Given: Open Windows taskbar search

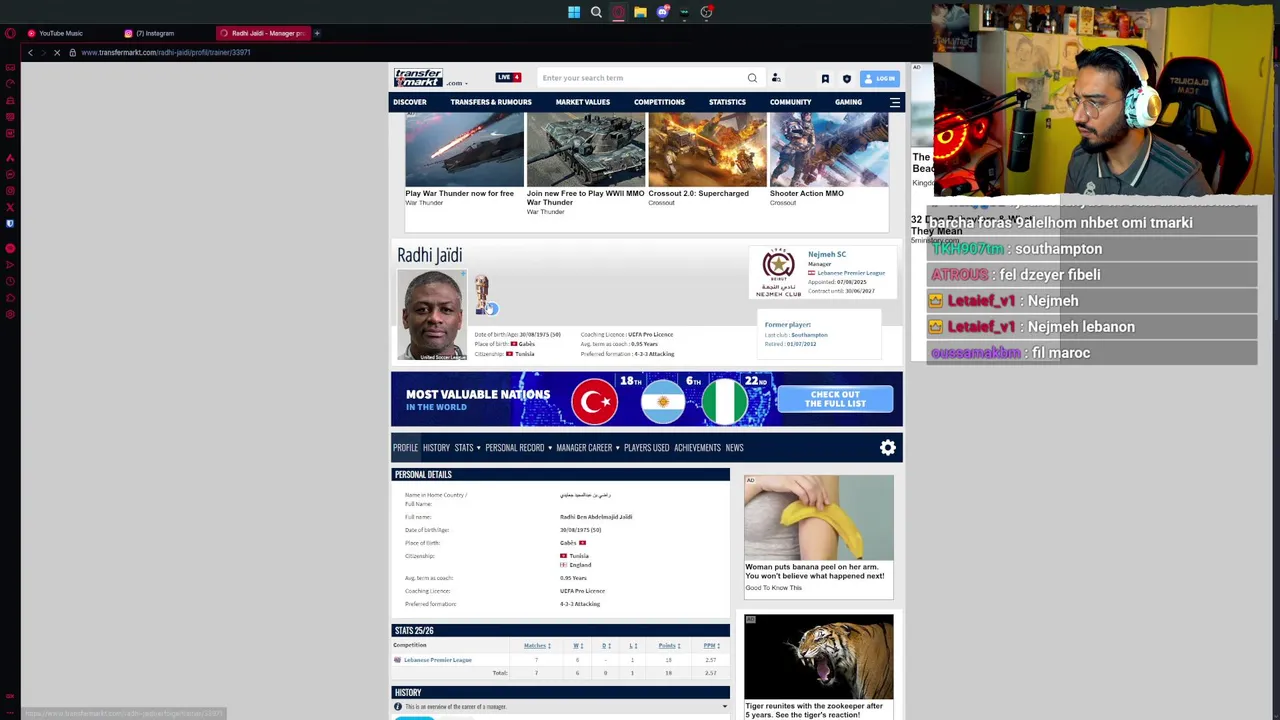Looking at the screenshot, I should click(596, 12).
